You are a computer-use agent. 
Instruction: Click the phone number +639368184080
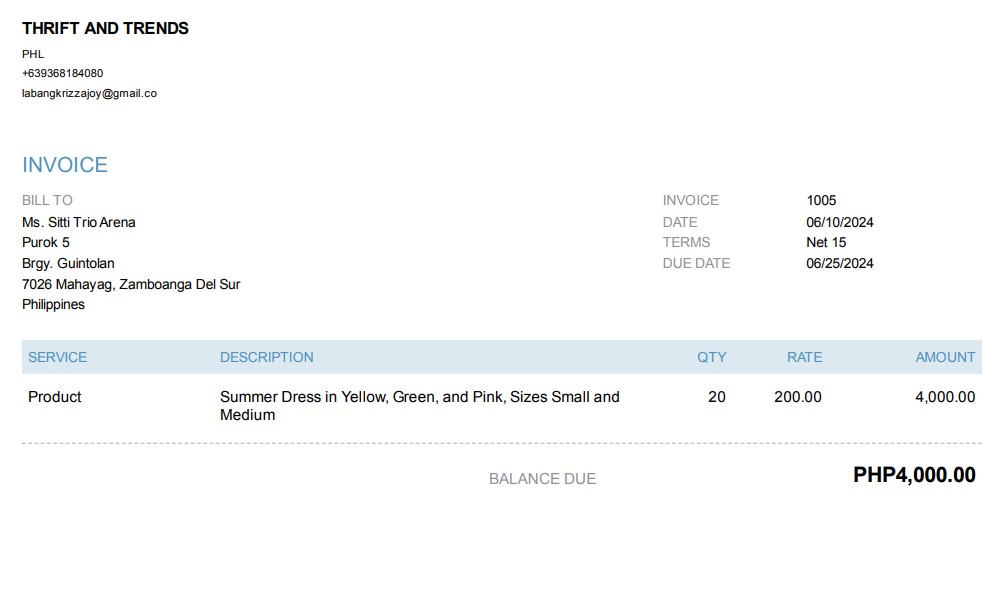[x=62, y=73]
